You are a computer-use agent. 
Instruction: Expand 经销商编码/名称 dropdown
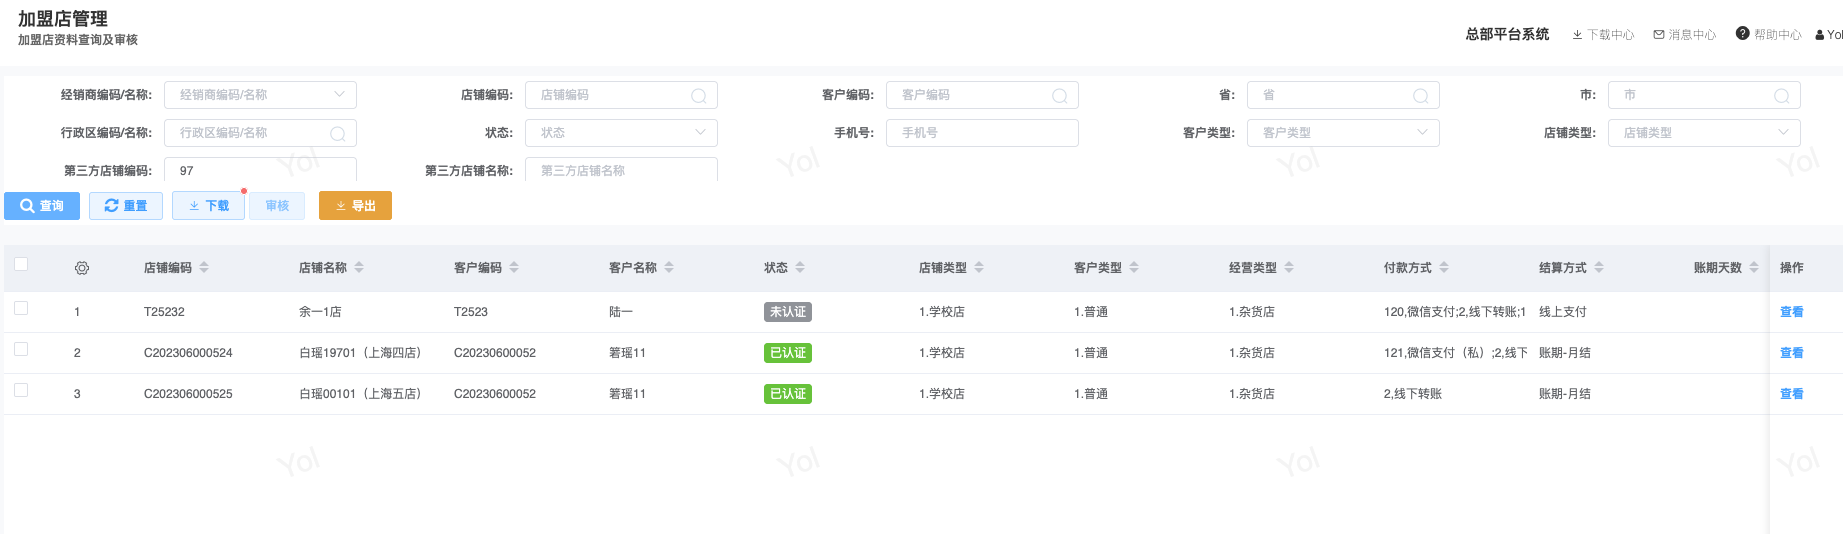pos(340,95)
